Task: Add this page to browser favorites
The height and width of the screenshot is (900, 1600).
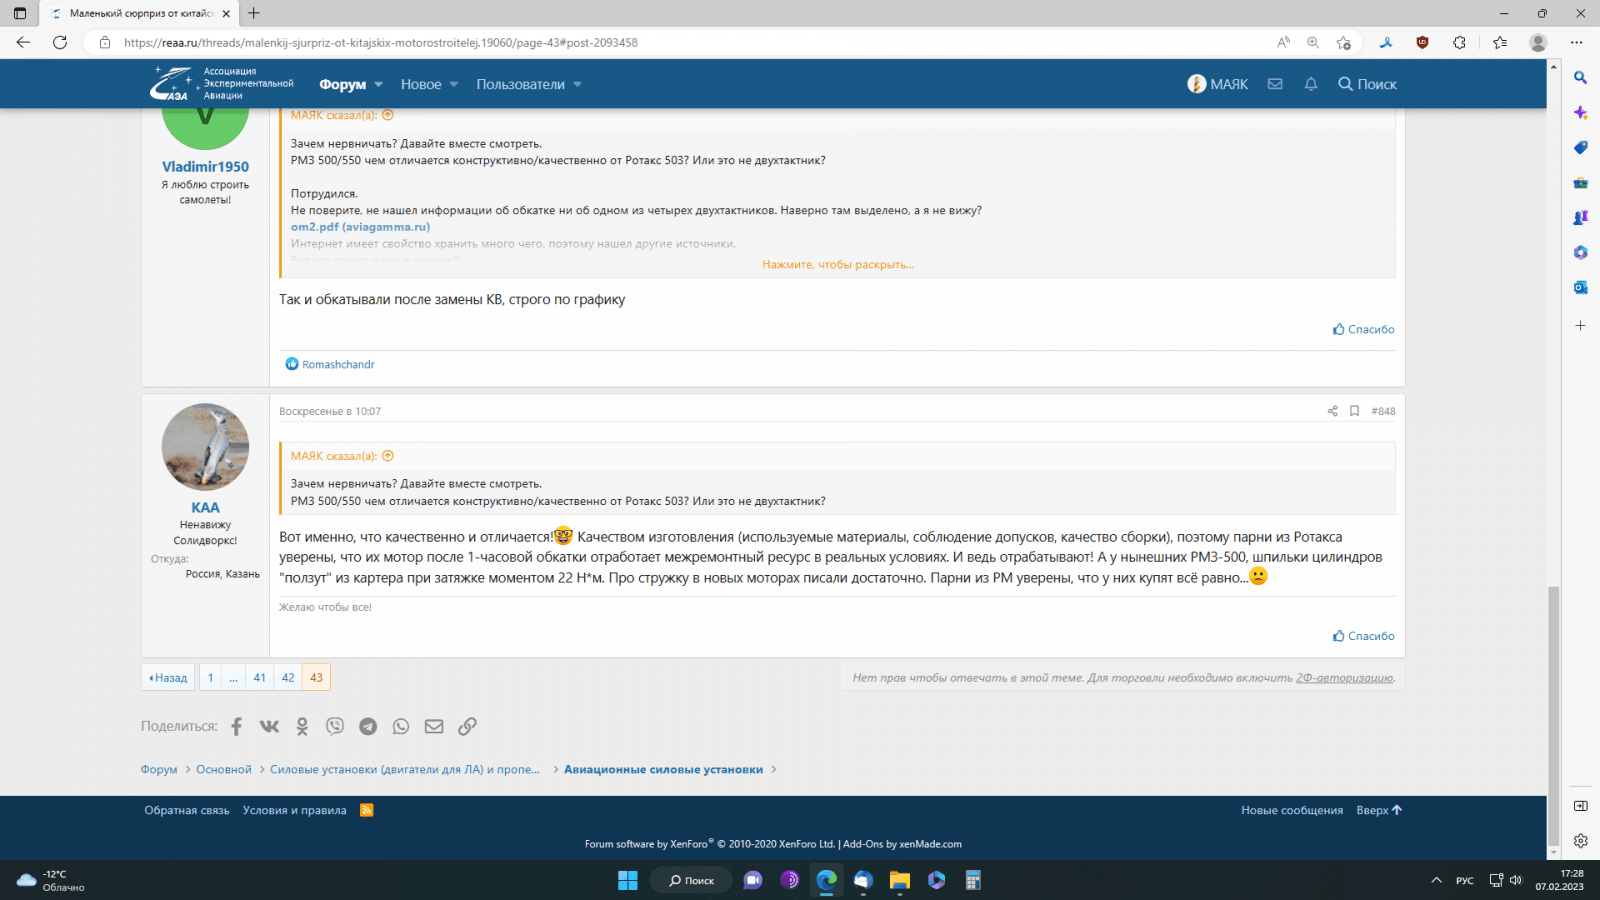Action: click(1343, 42)
